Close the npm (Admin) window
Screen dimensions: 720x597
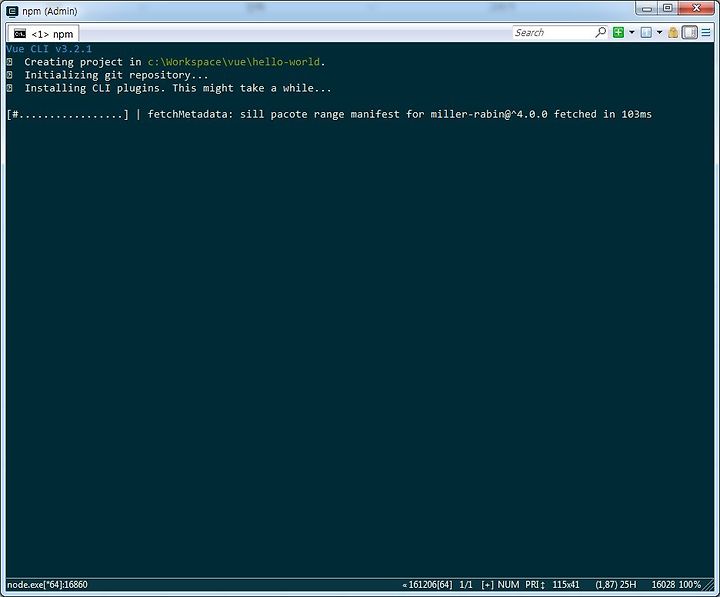tap(696, 8)
